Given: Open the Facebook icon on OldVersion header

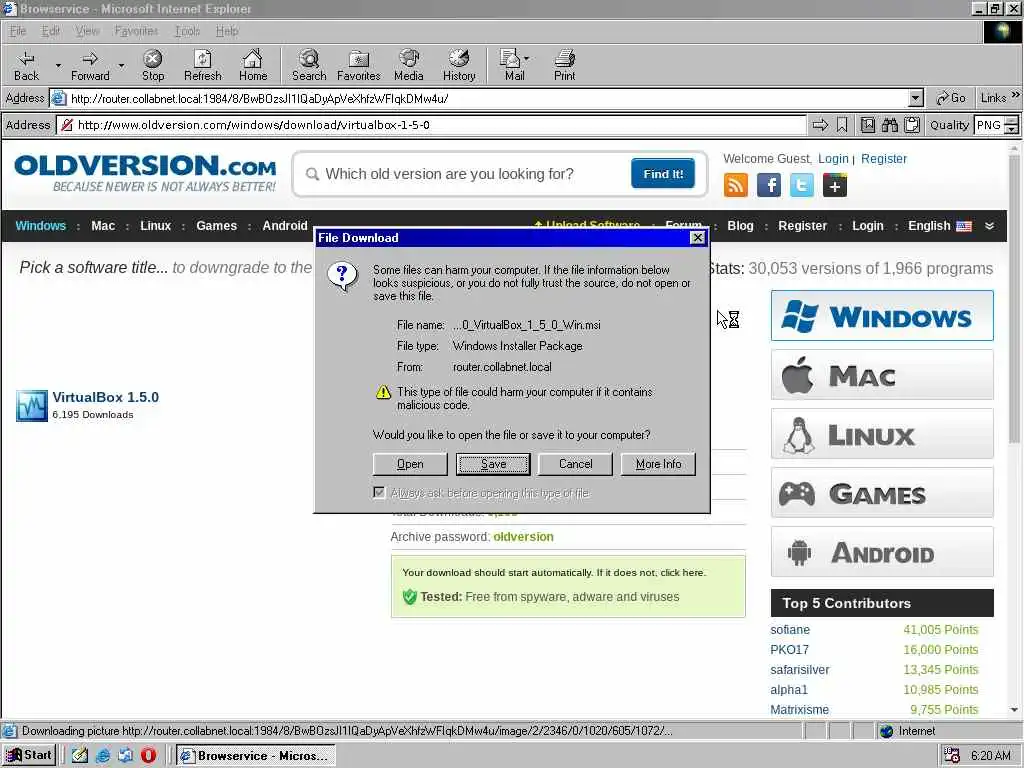Looking at the screenshot, I should coord(769,185).
